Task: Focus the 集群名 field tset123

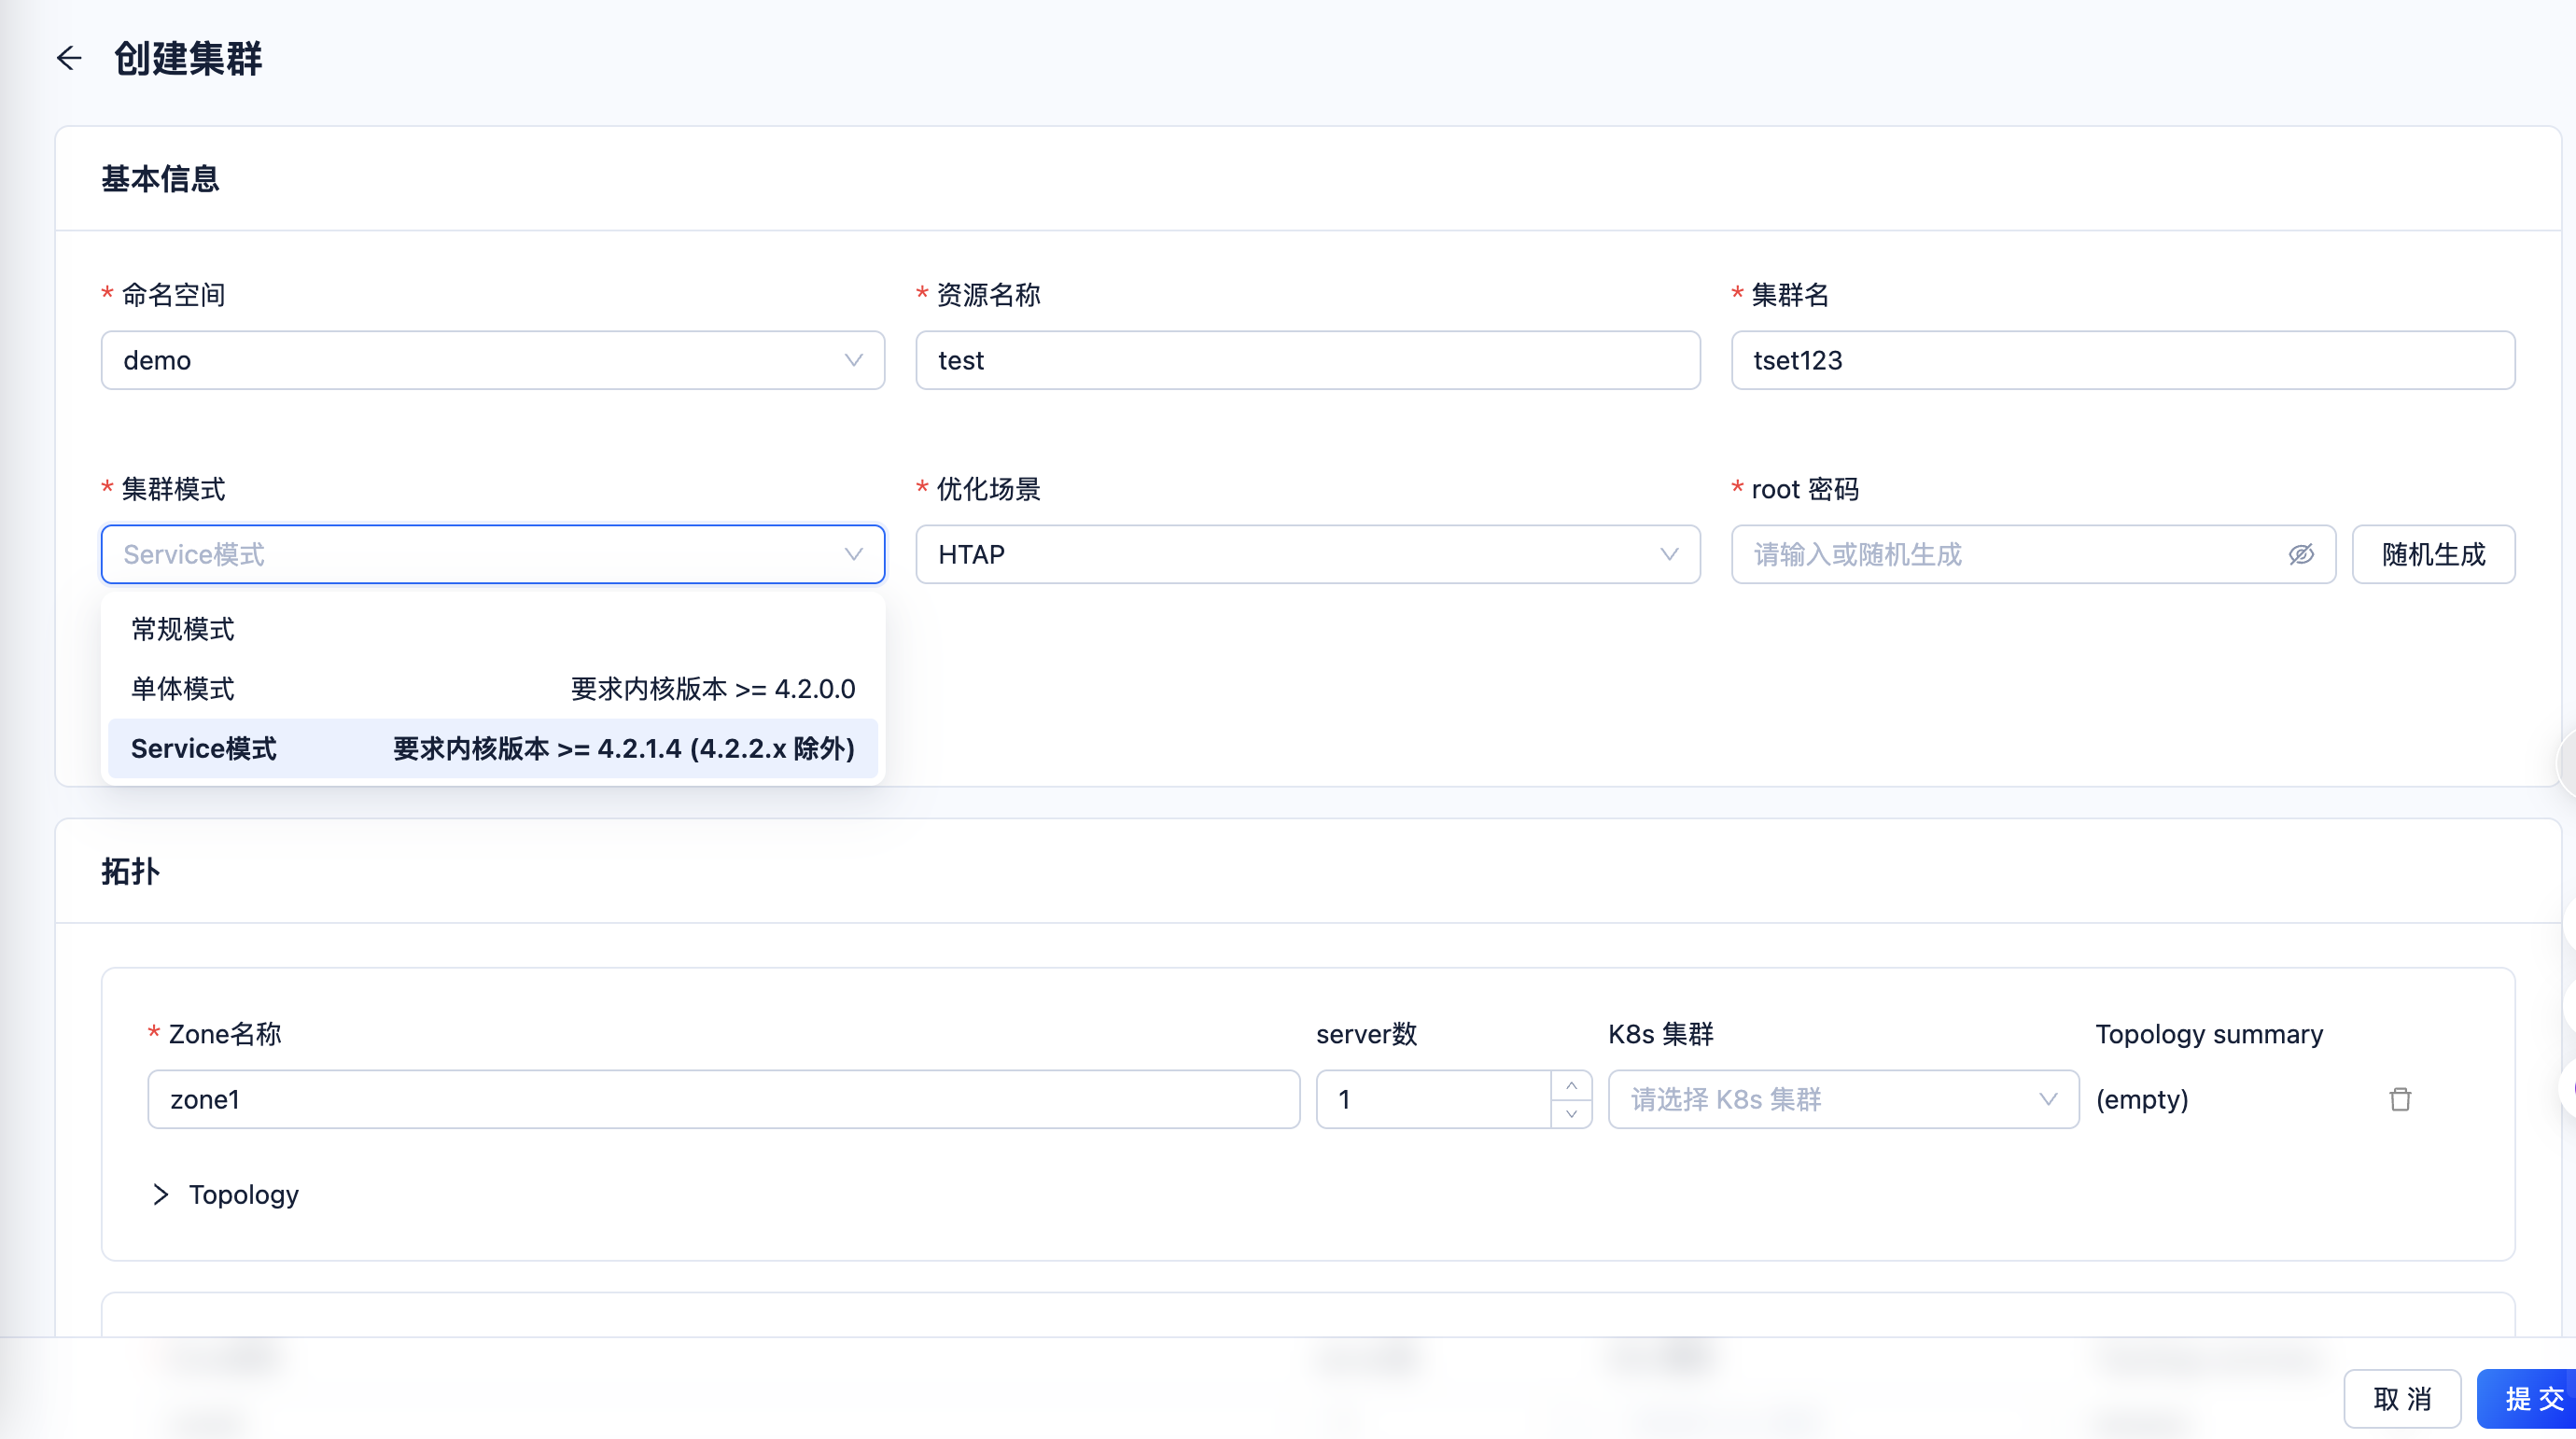Action: tap(2122, 360)
